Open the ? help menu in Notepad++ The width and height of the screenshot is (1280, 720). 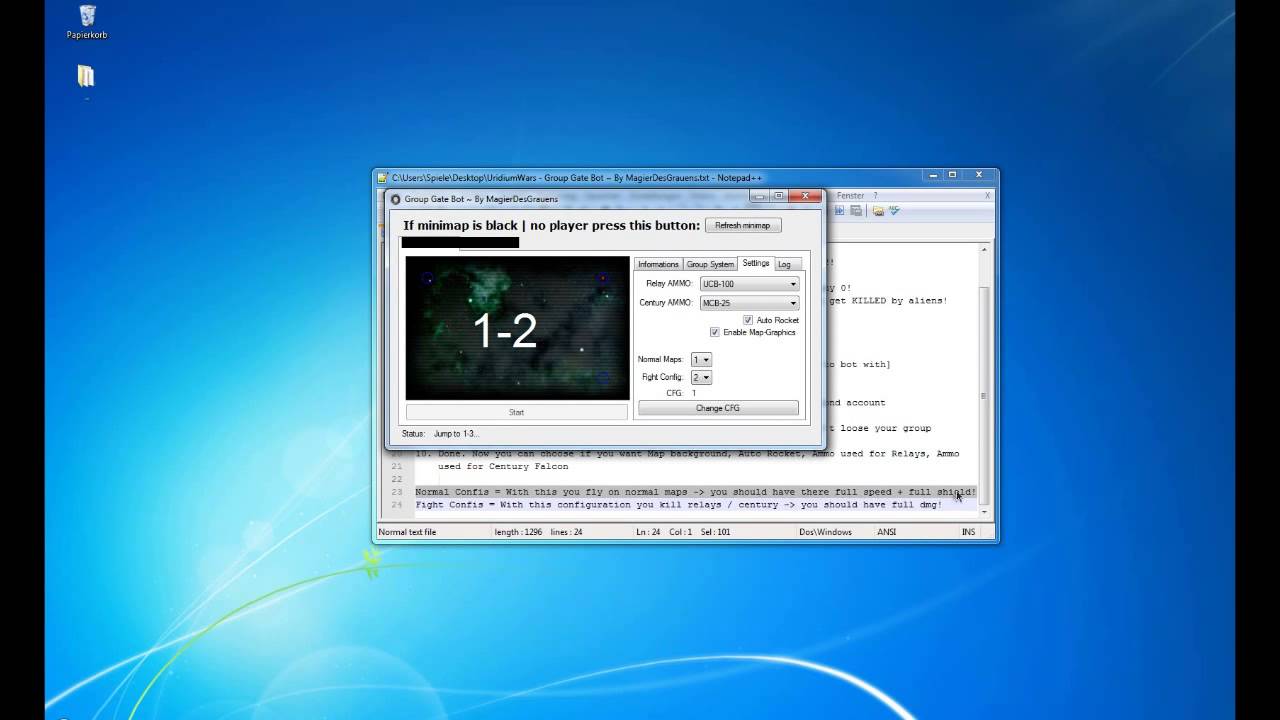pyautogui.click(x=875, y=196)
